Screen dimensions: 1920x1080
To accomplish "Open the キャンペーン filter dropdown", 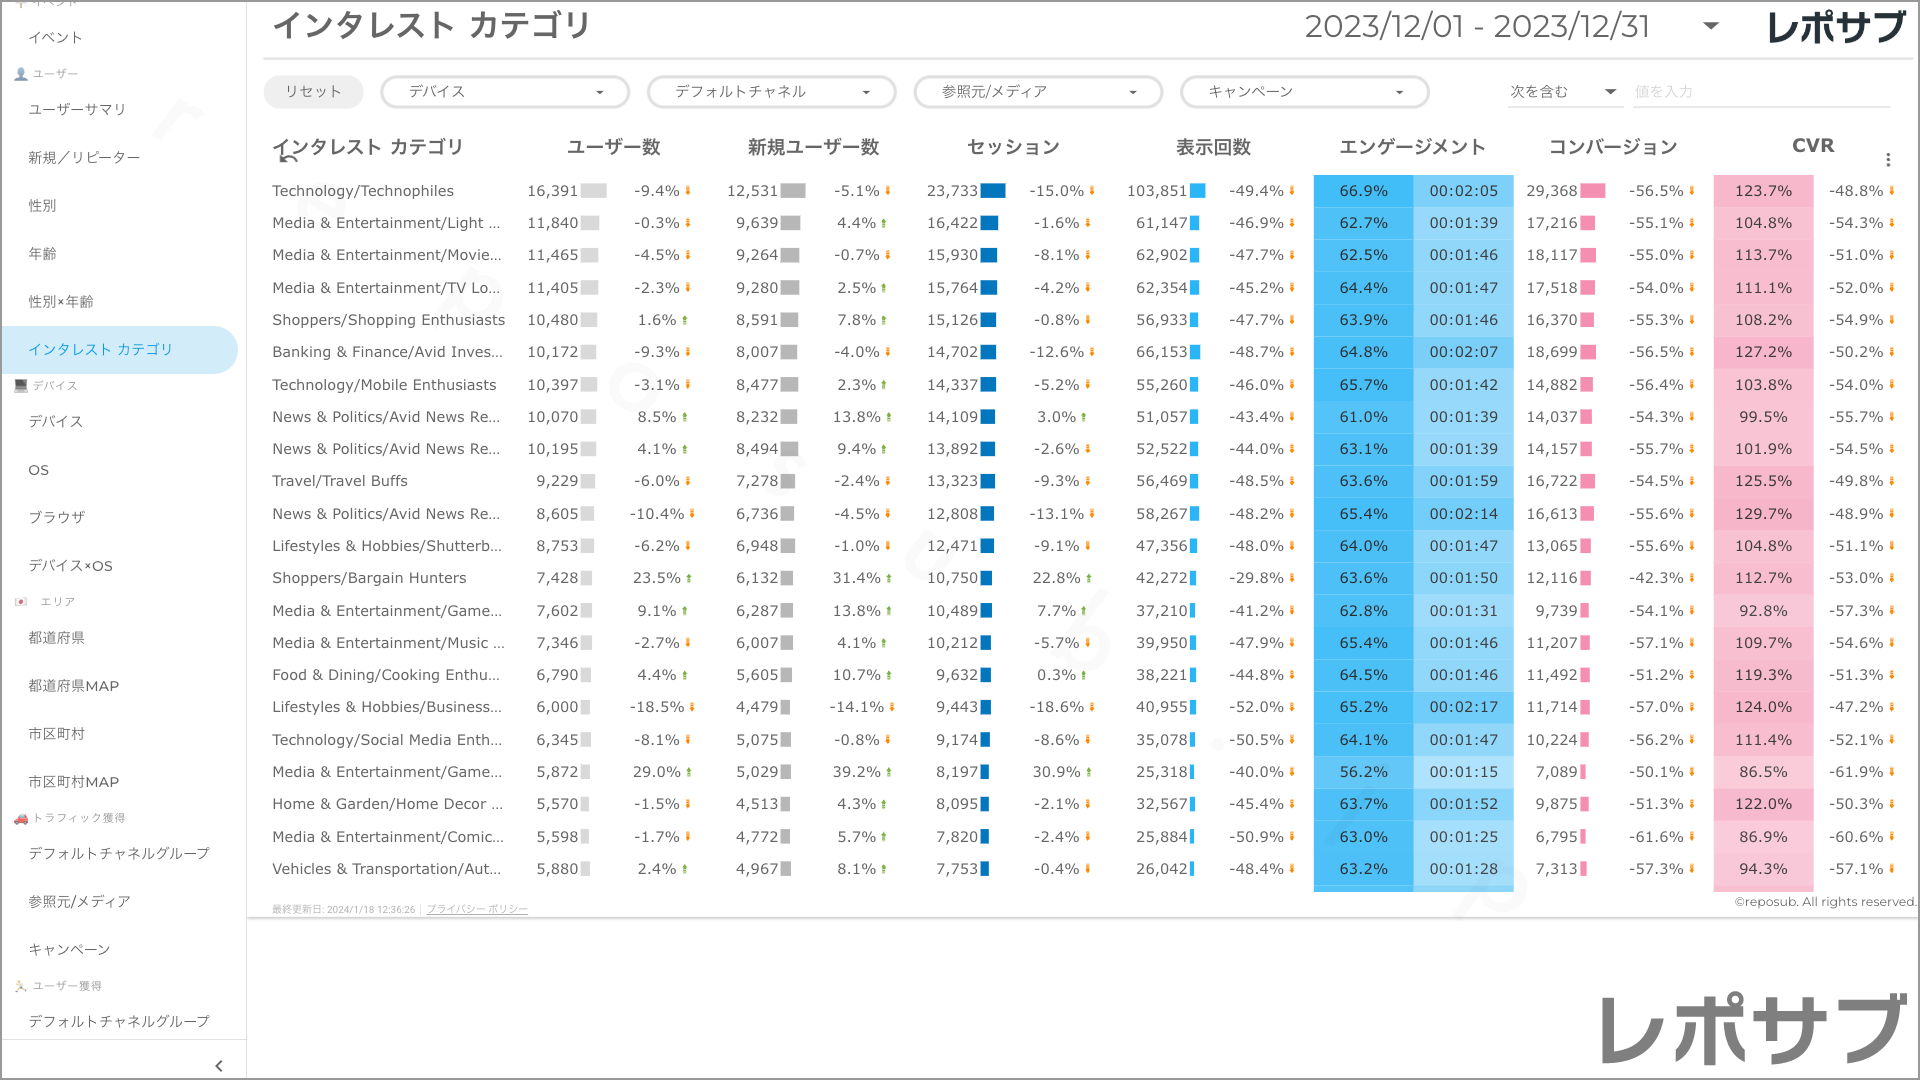I will coord(1304,92).
